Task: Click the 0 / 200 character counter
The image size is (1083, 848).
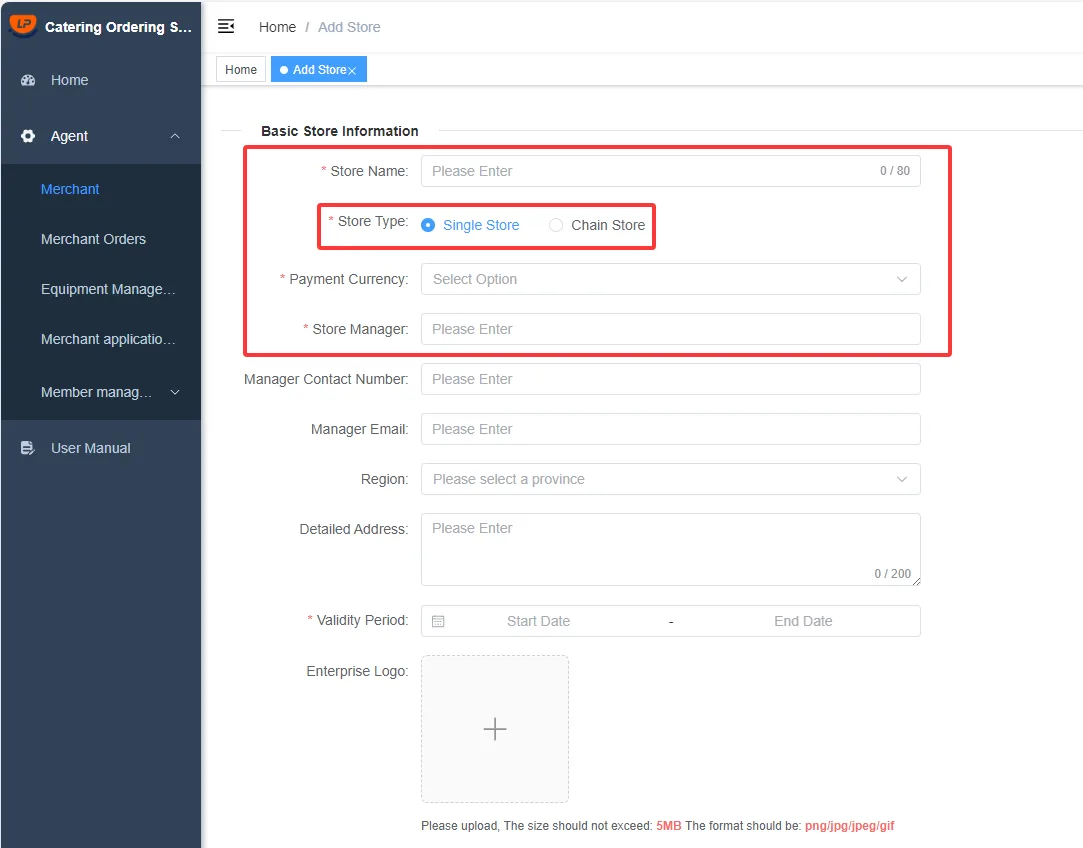Action: [892, 574]
